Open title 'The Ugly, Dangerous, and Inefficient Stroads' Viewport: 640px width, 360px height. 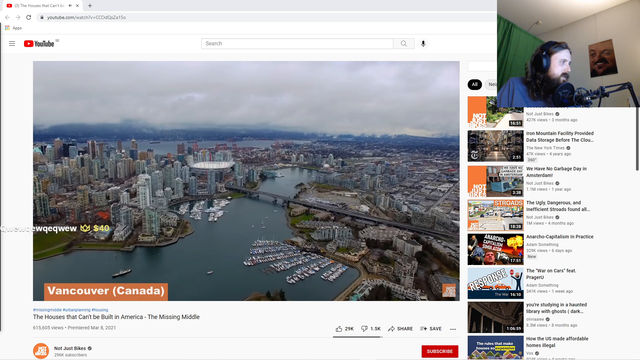pos(558,206)
